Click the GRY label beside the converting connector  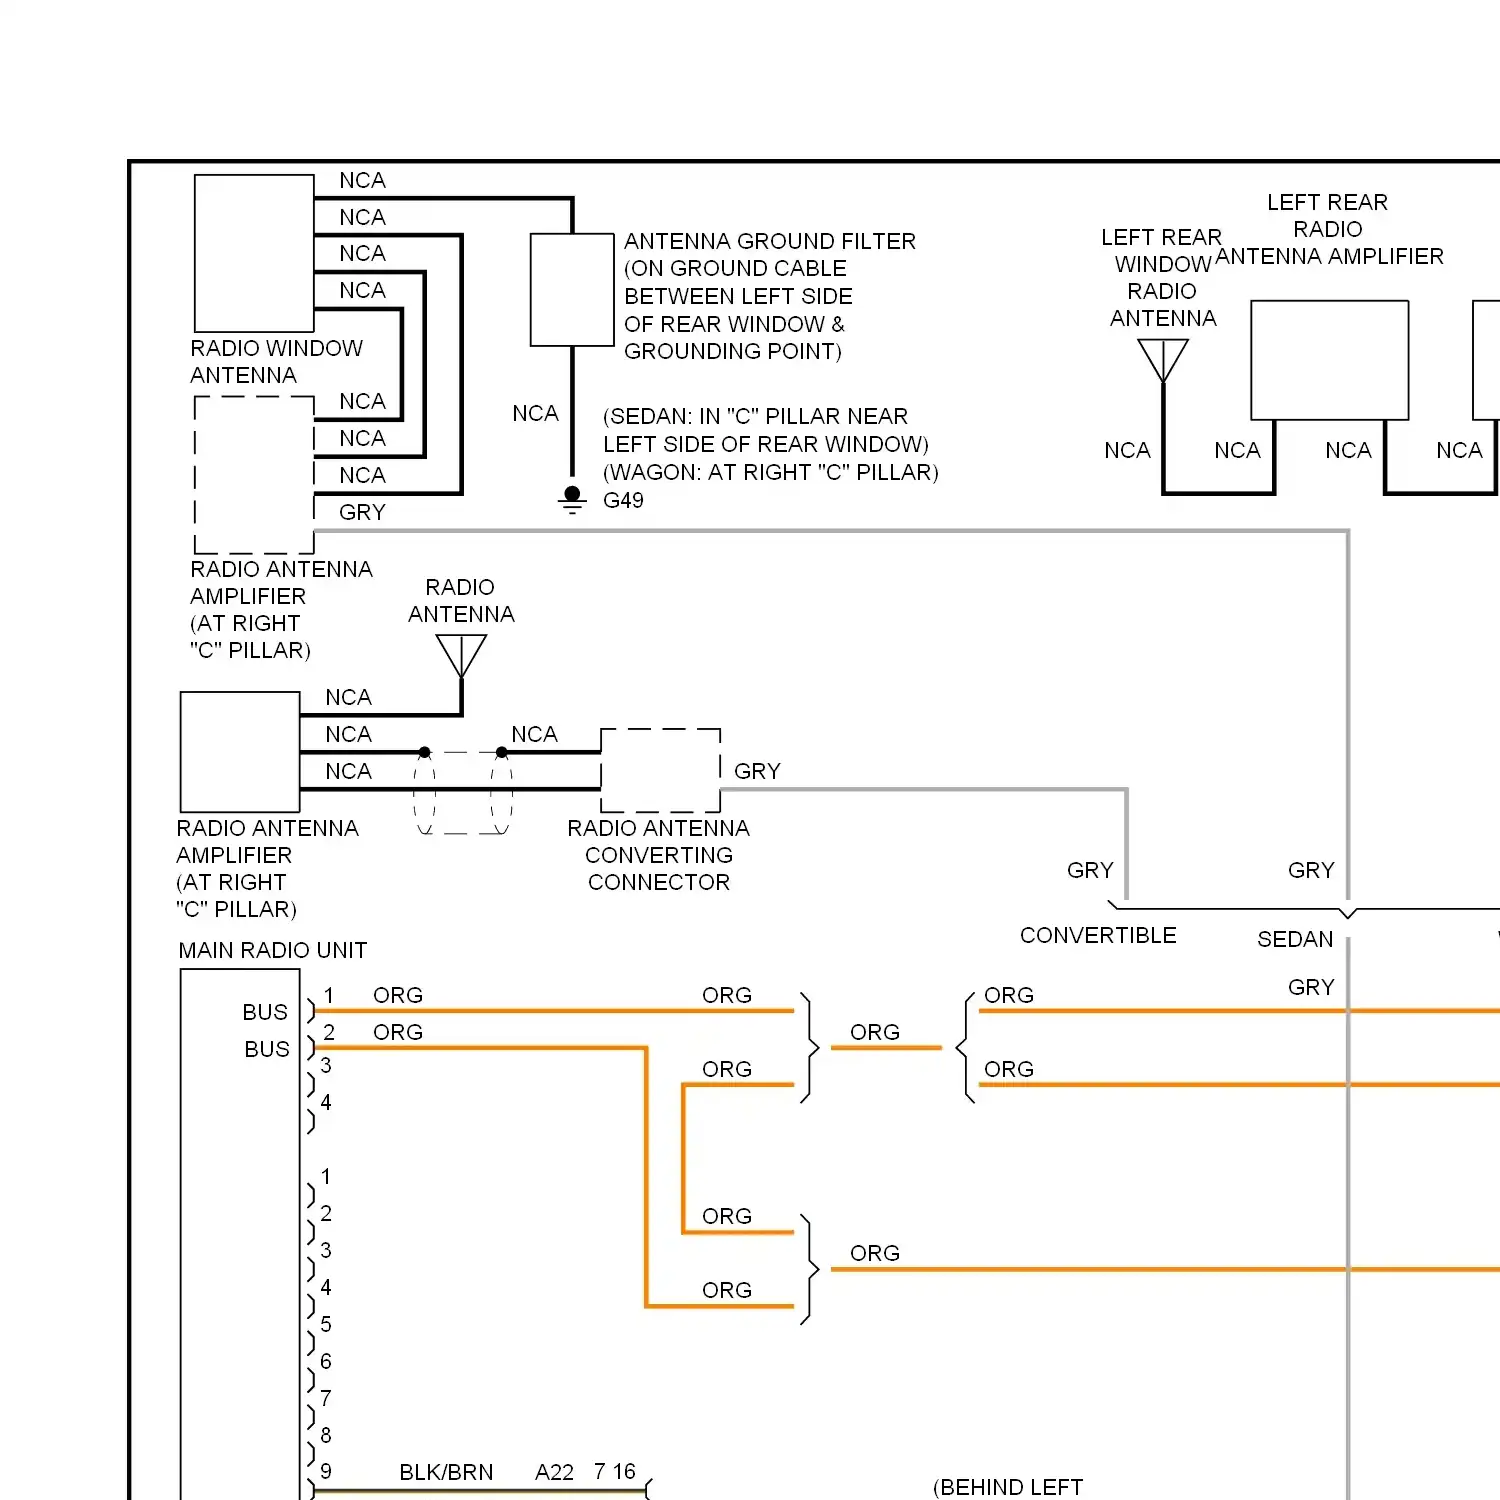click(x=757, y=771)
